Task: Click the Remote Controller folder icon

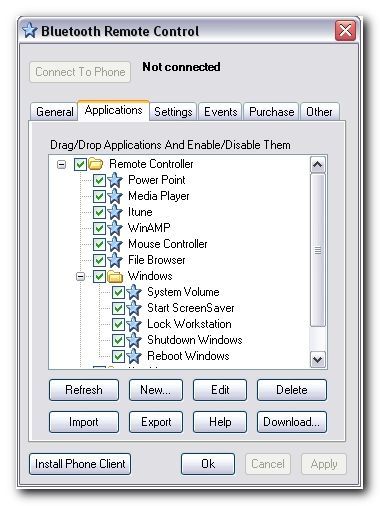Action: [96, 164]
